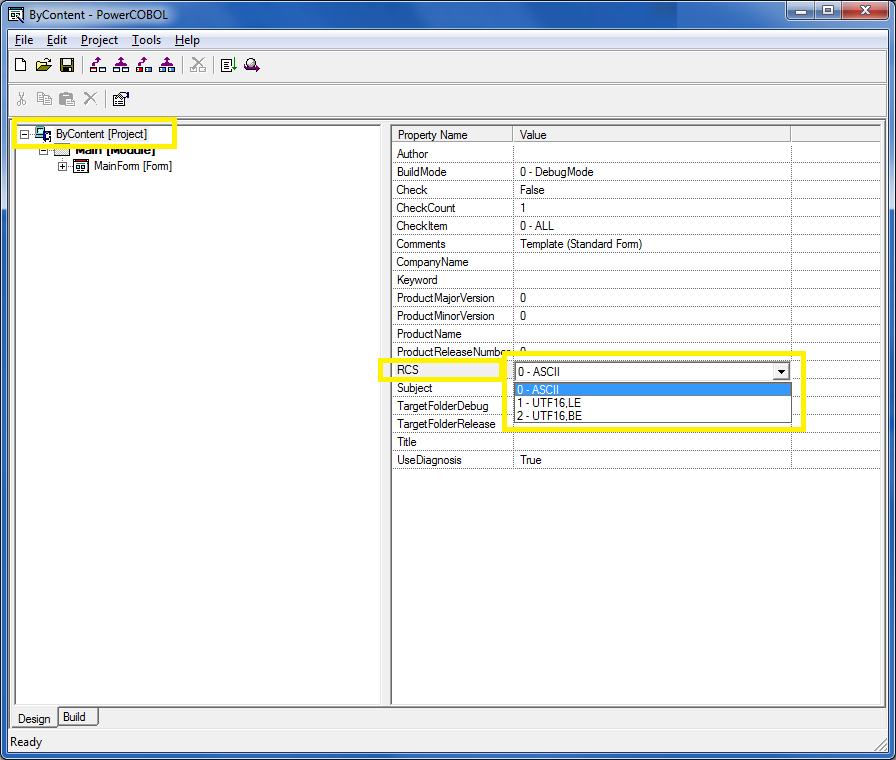Click the Comments property name
Viewport: 896px width, 760px height.
(x=421, y=244)
